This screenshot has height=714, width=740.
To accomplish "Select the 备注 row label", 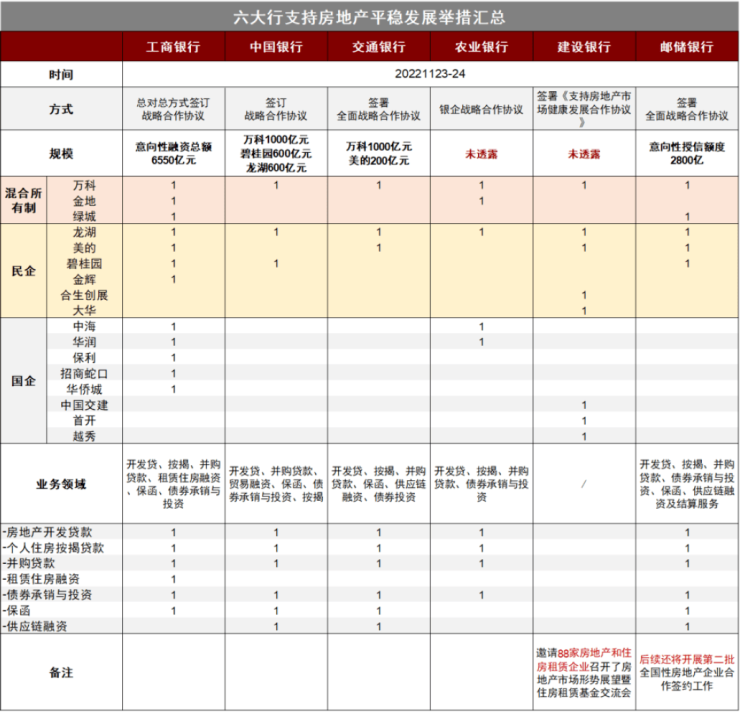I will click(x=61, y=673).
